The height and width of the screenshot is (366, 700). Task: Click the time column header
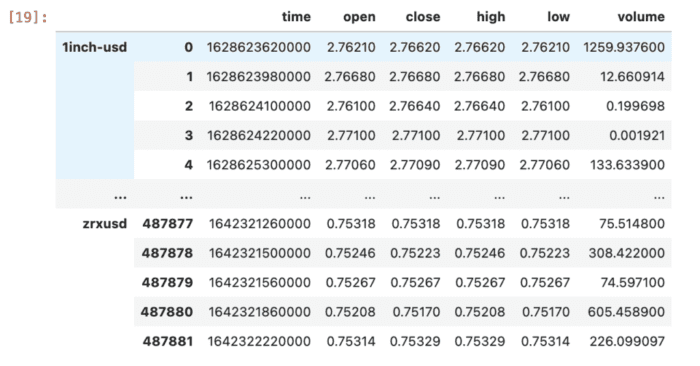pyautogui.click(x=296, y=17)
